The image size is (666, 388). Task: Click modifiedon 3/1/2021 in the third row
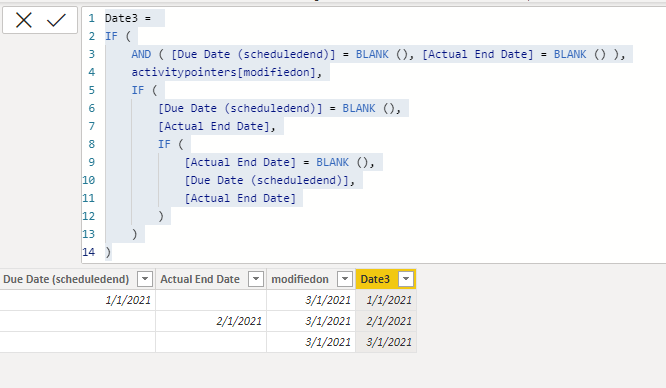pos(311,342)
